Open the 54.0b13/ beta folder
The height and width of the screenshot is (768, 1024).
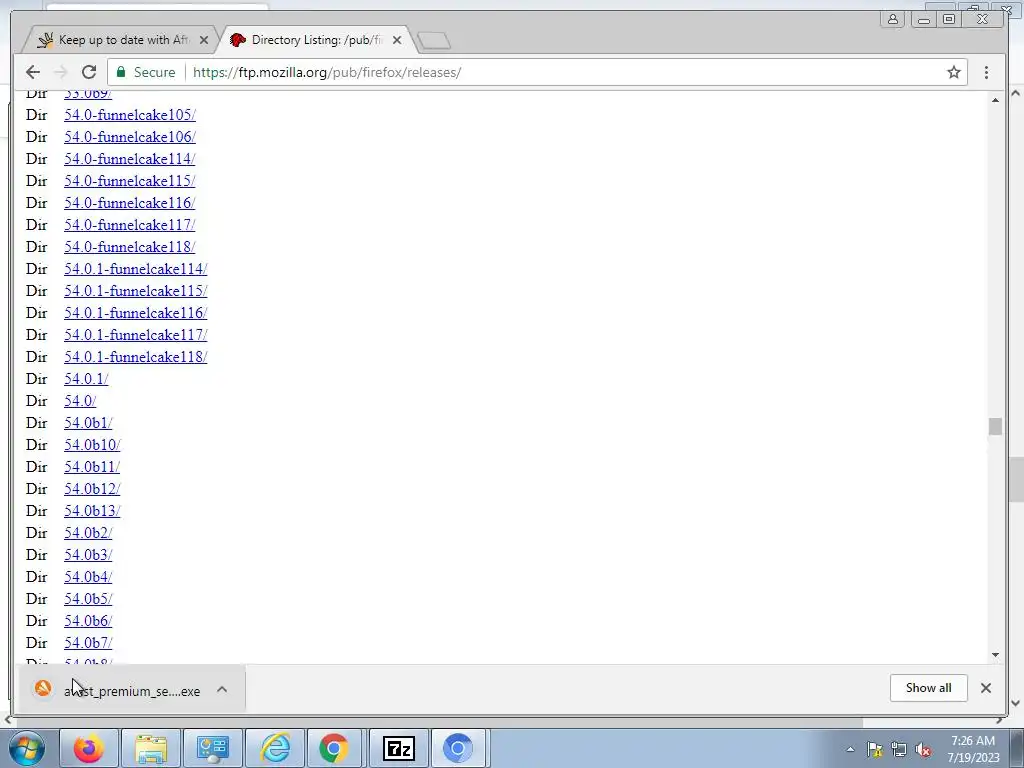click(92, 511)
